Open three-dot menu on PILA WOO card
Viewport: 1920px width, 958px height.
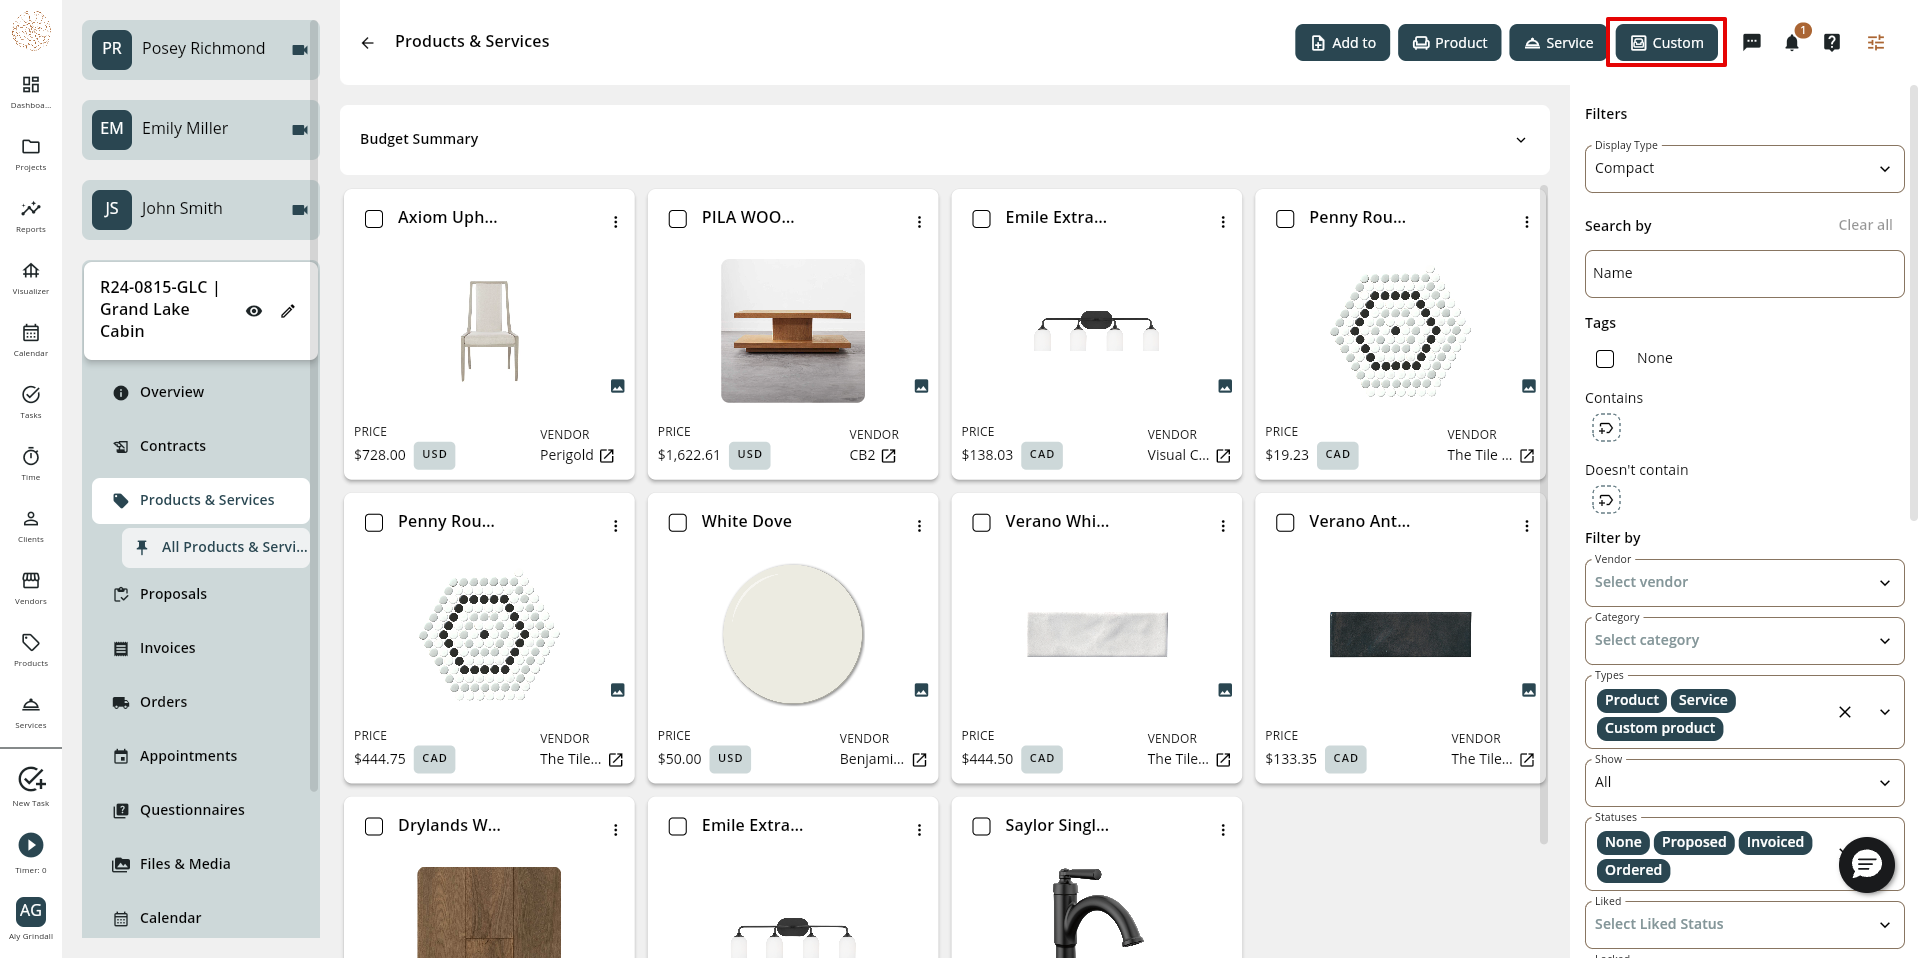919,222
